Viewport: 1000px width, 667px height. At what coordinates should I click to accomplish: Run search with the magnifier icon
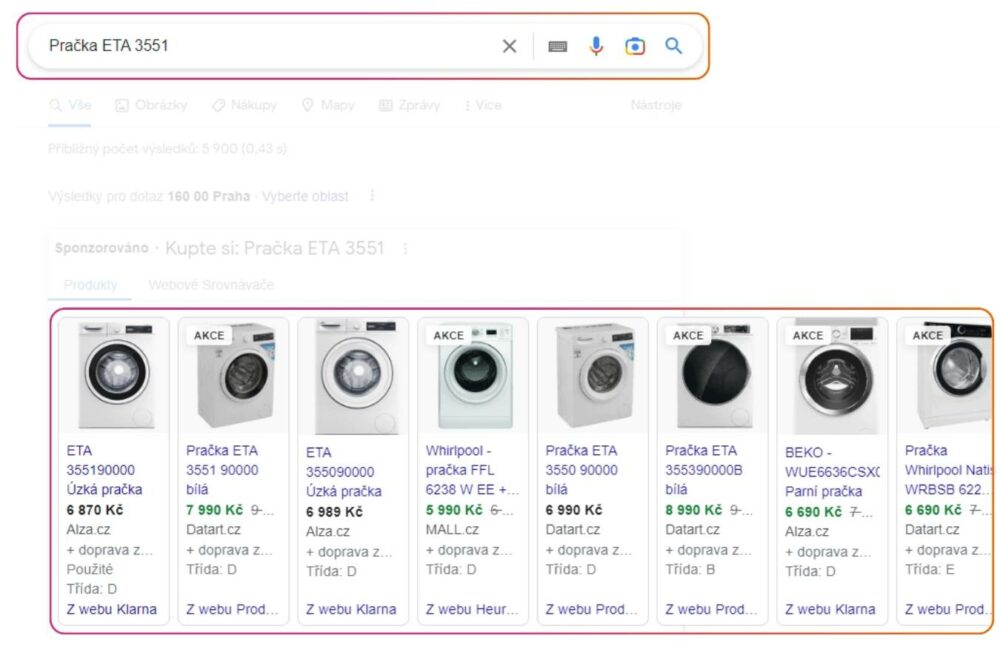673,46
